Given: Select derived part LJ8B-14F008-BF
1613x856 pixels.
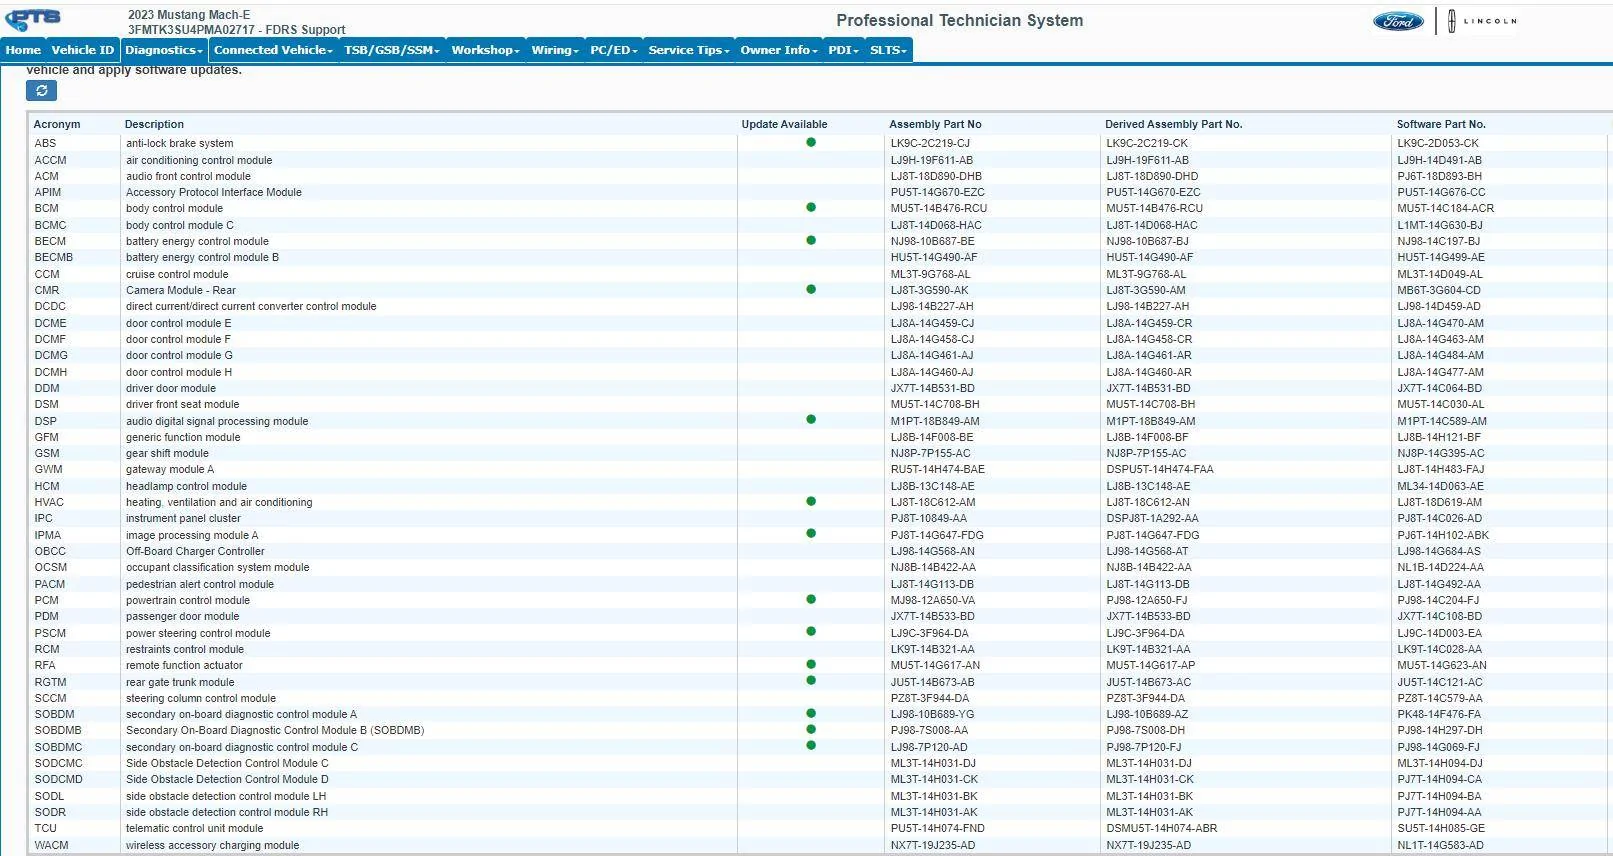Looking at the screenshot, I should click(1147, 438).
